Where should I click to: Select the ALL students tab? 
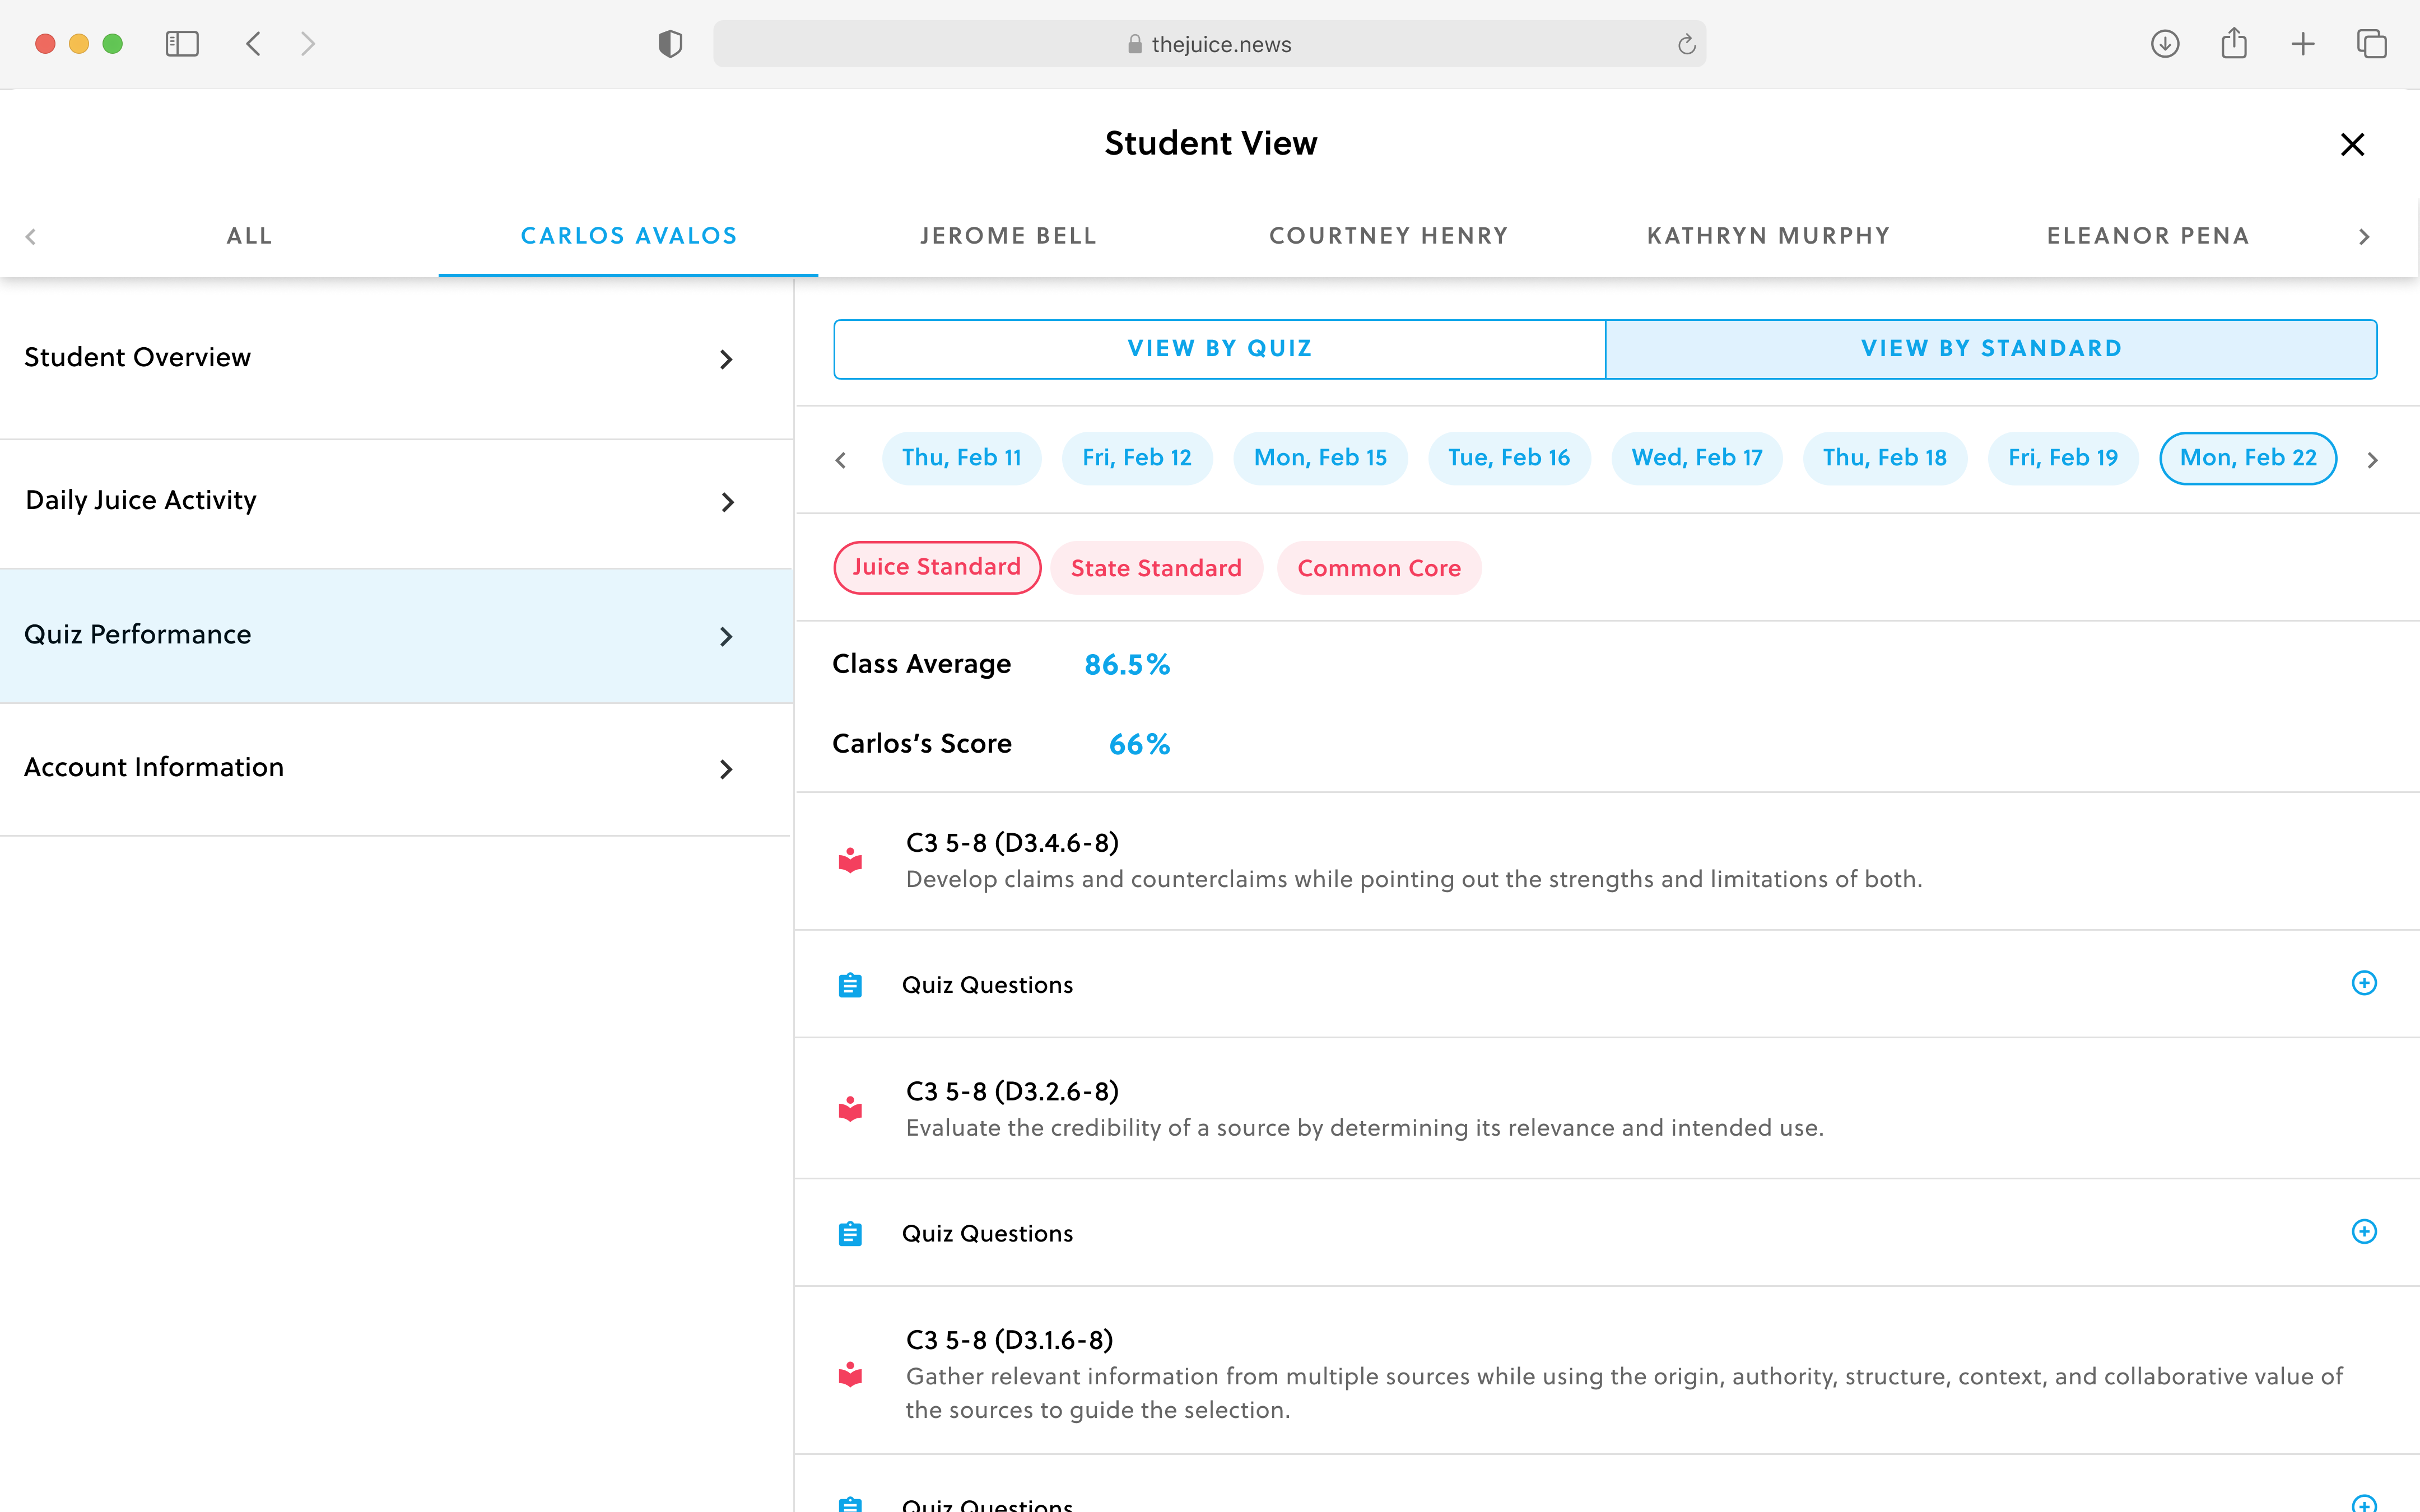tap(249, 236)
